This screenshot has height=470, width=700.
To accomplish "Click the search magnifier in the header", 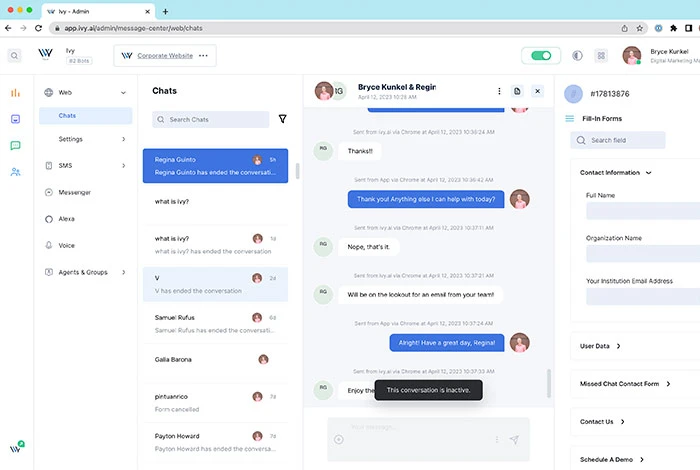I will [x=14, y=56].
